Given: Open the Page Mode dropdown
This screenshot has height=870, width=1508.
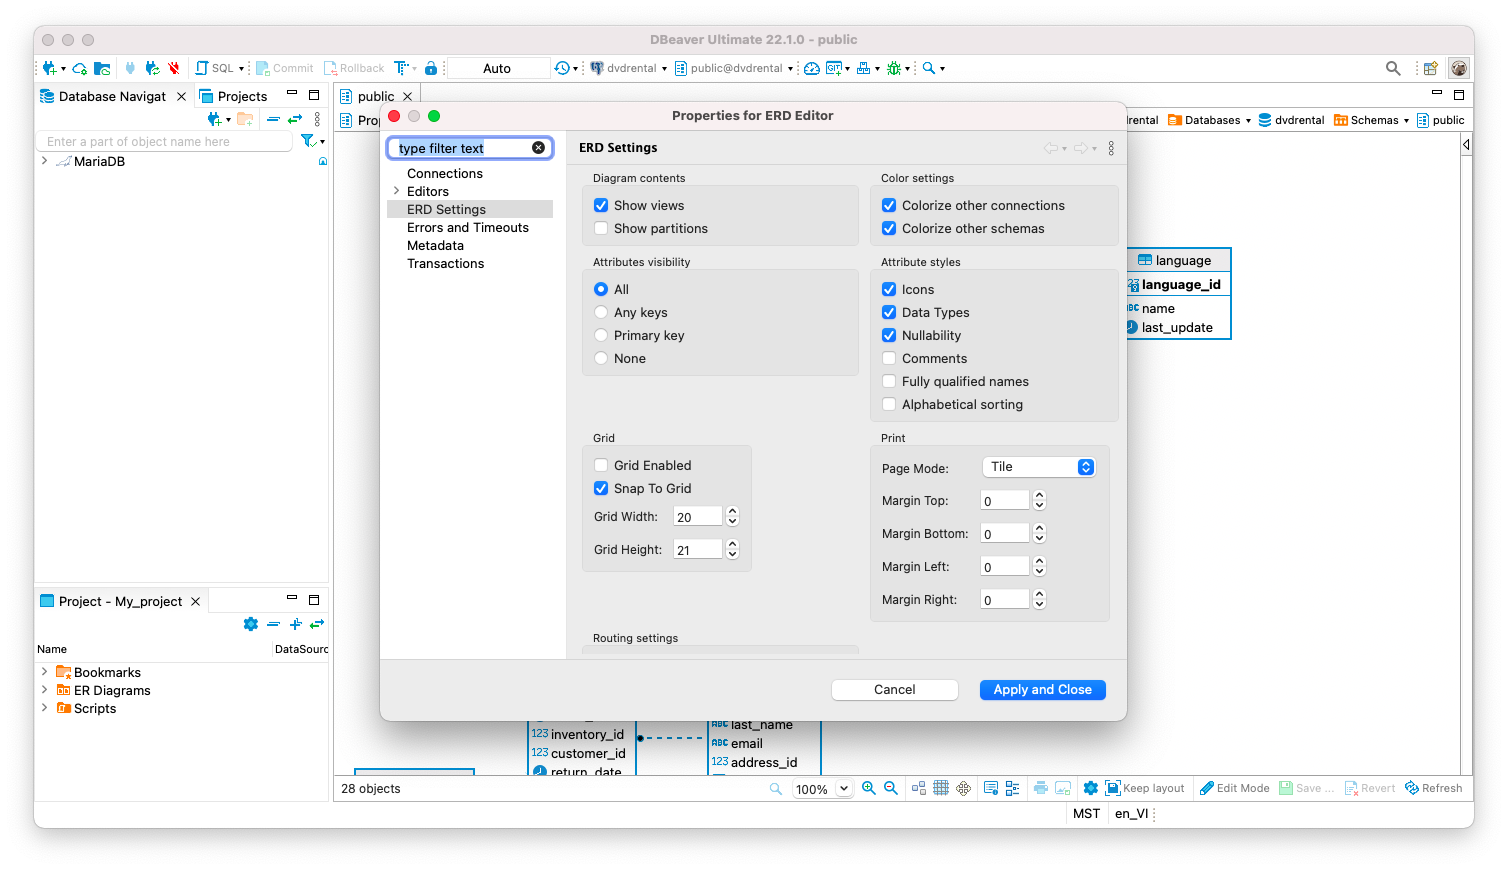Looking at the screenshot, I should tap(1039, 466).
